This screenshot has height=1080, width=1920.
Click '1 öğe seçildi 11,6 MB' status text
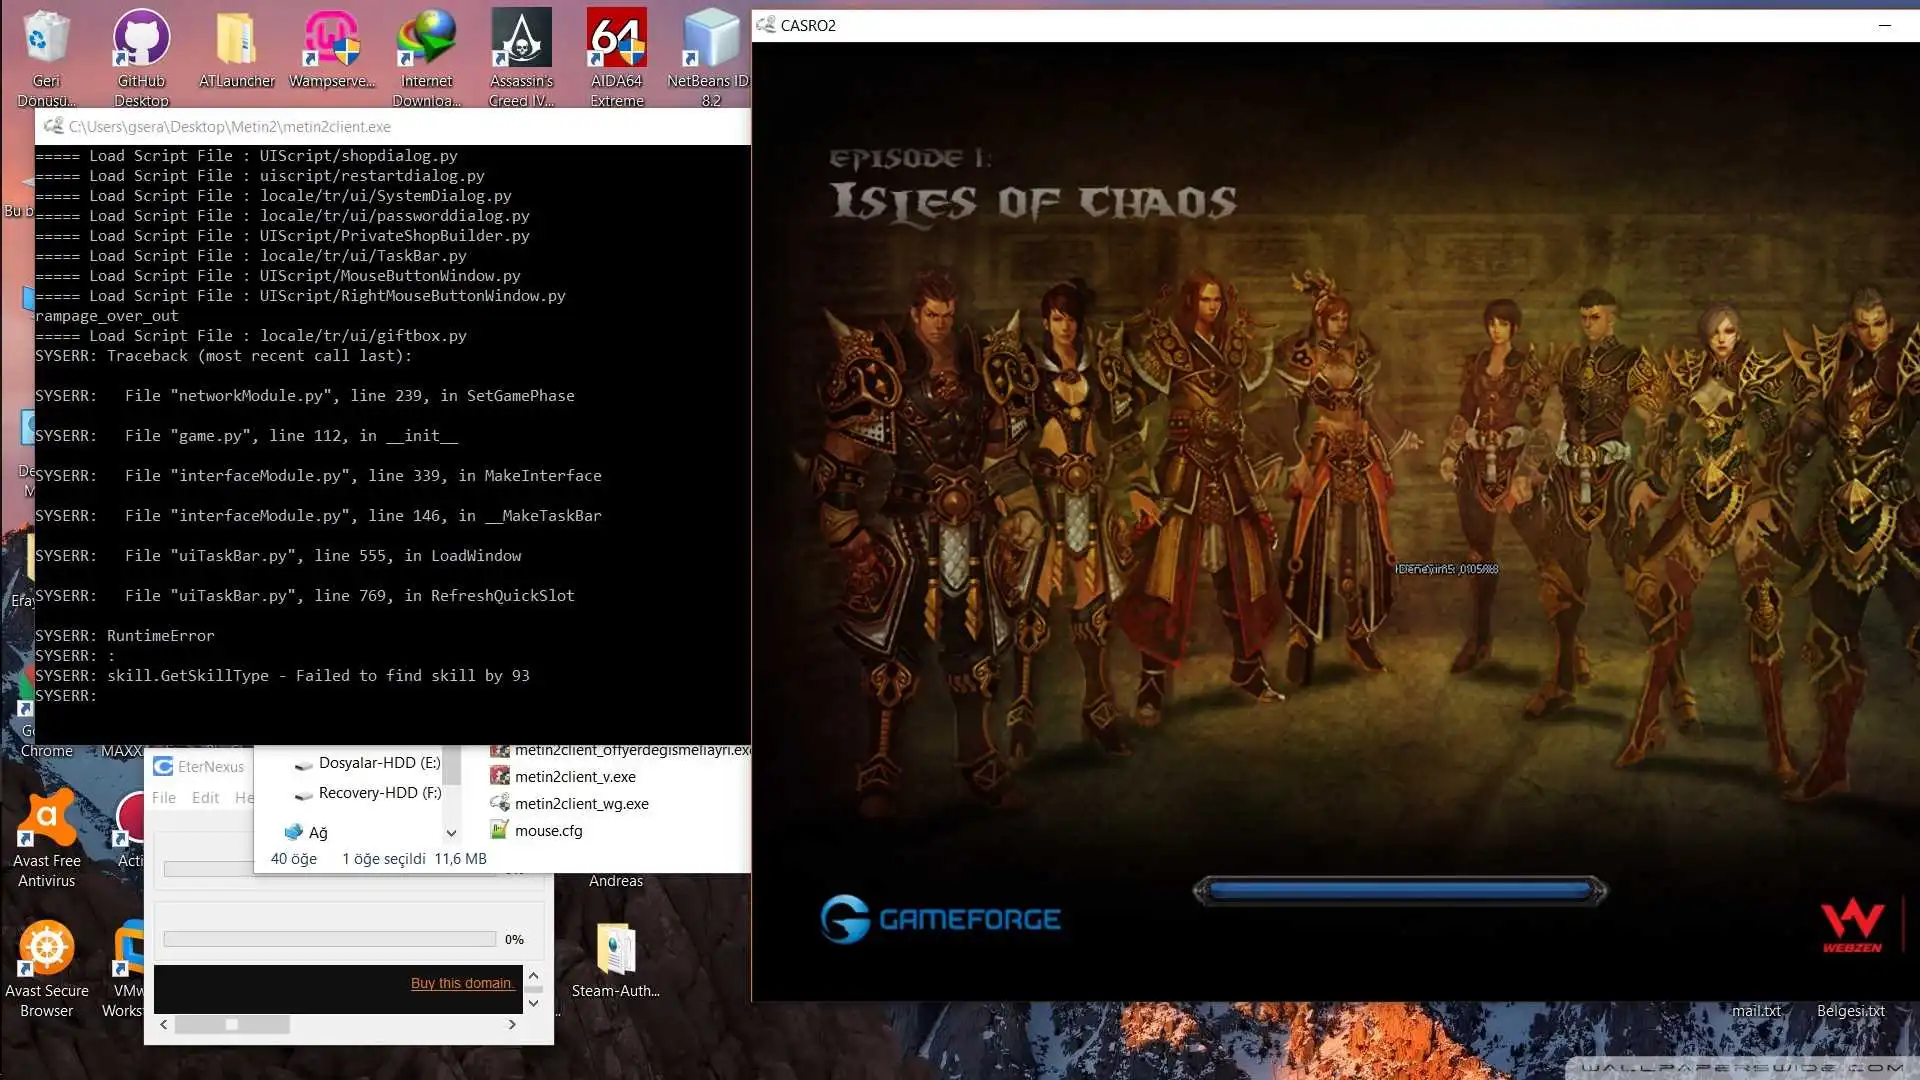(414, 858)
